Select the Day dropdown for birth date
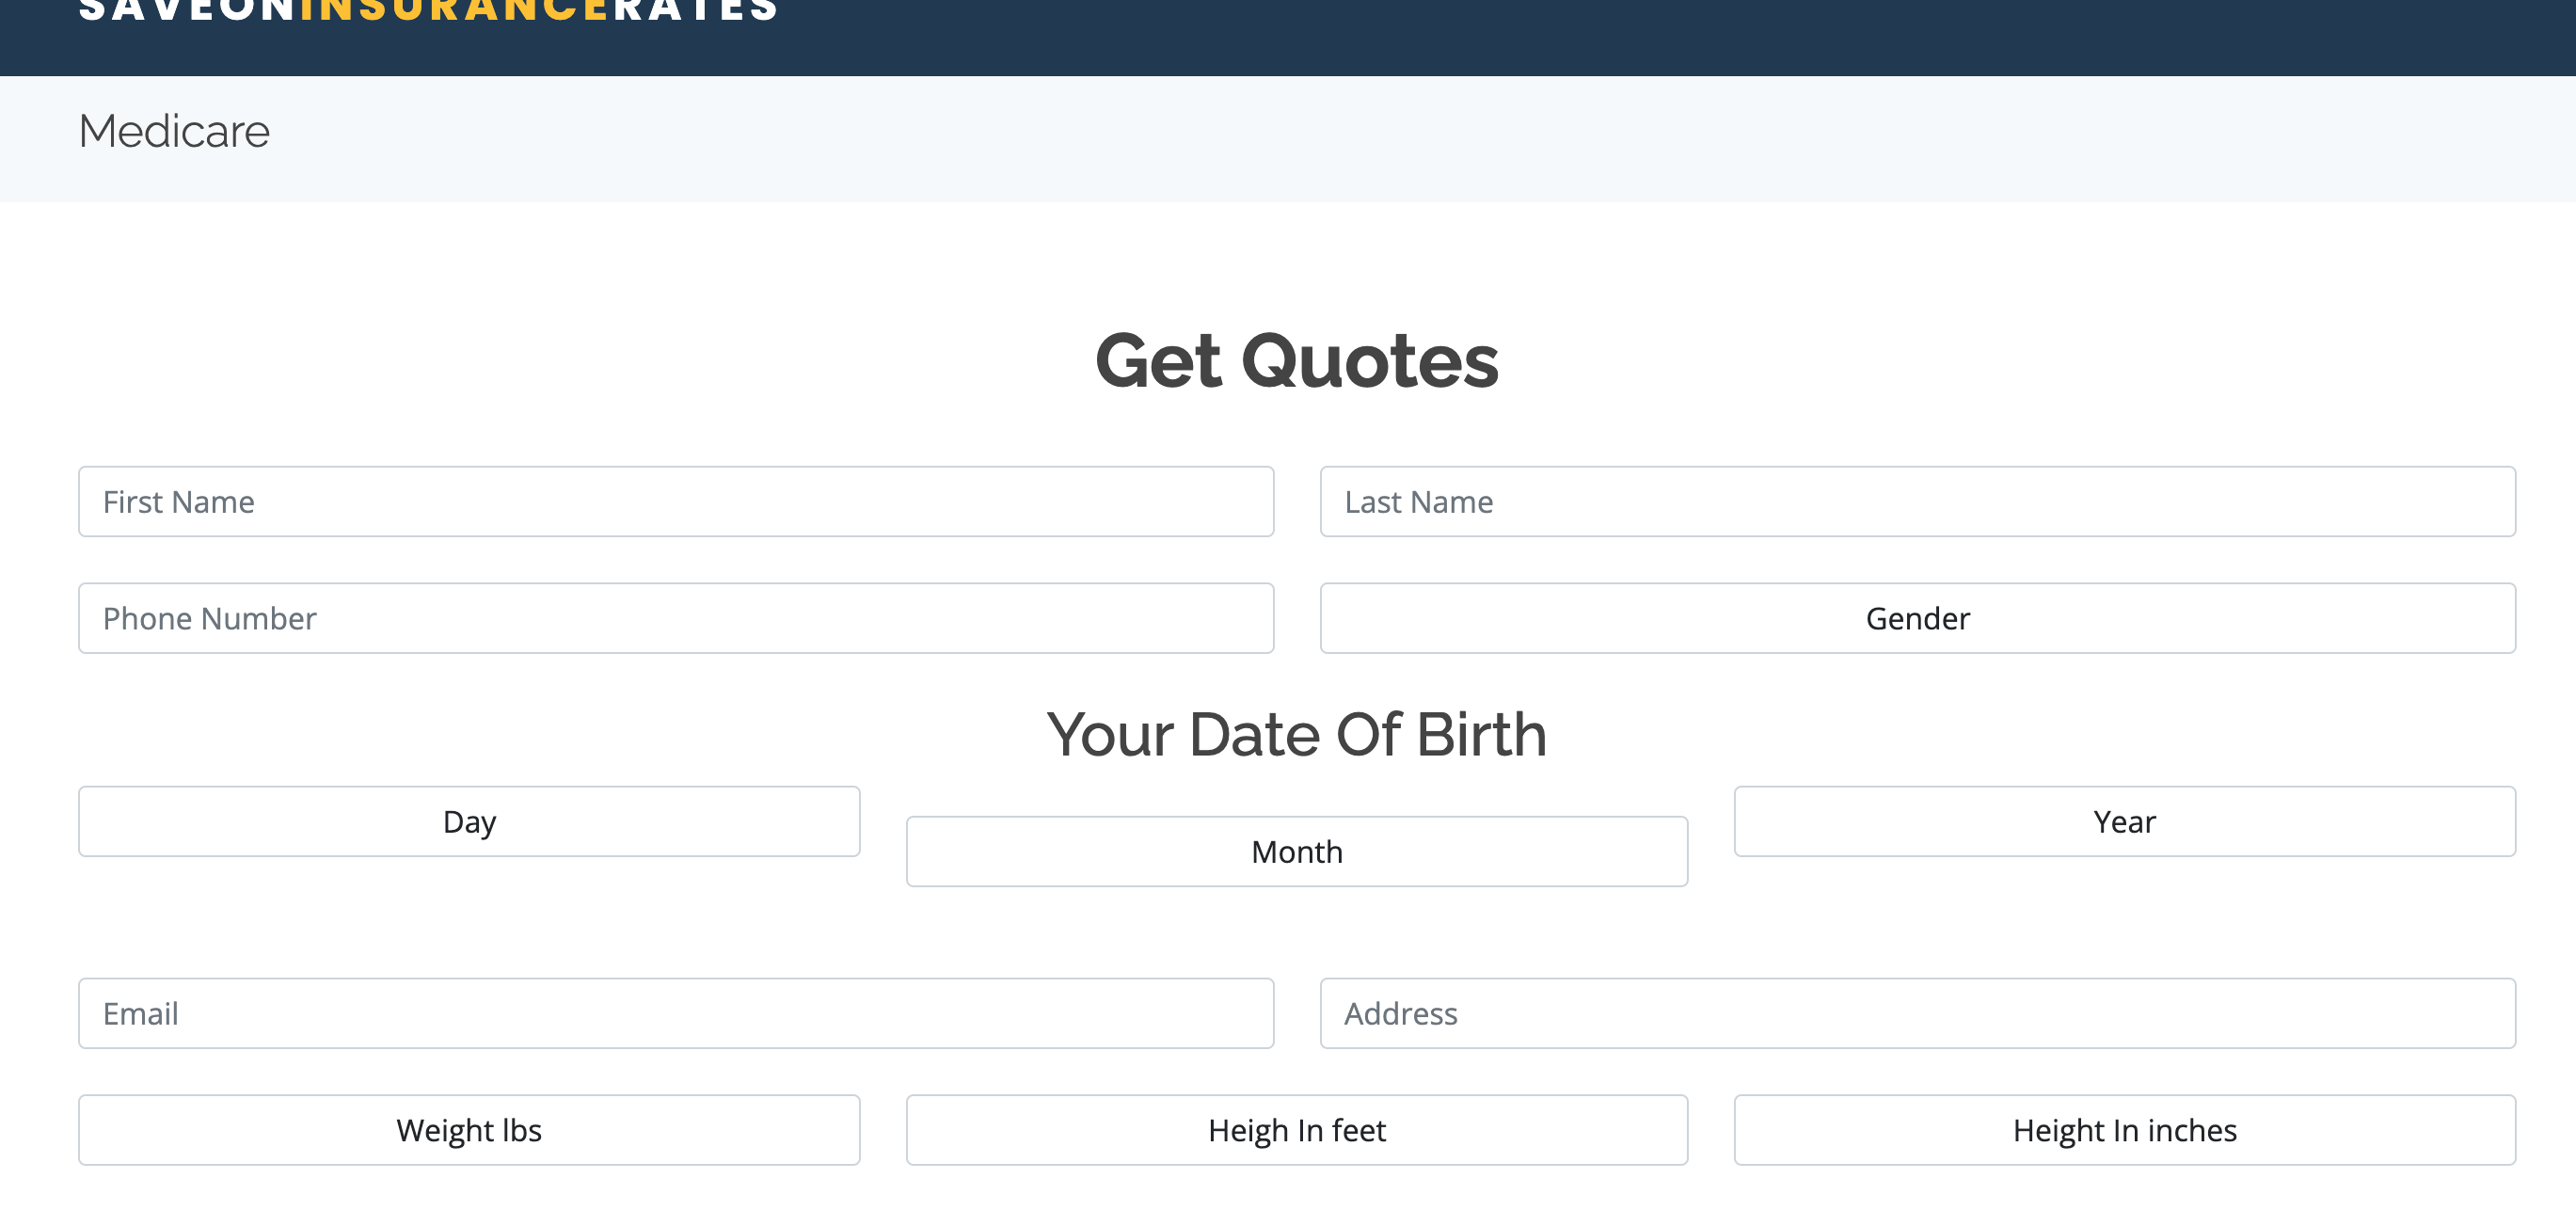Screen dimensions: 2576x1210 469,820
